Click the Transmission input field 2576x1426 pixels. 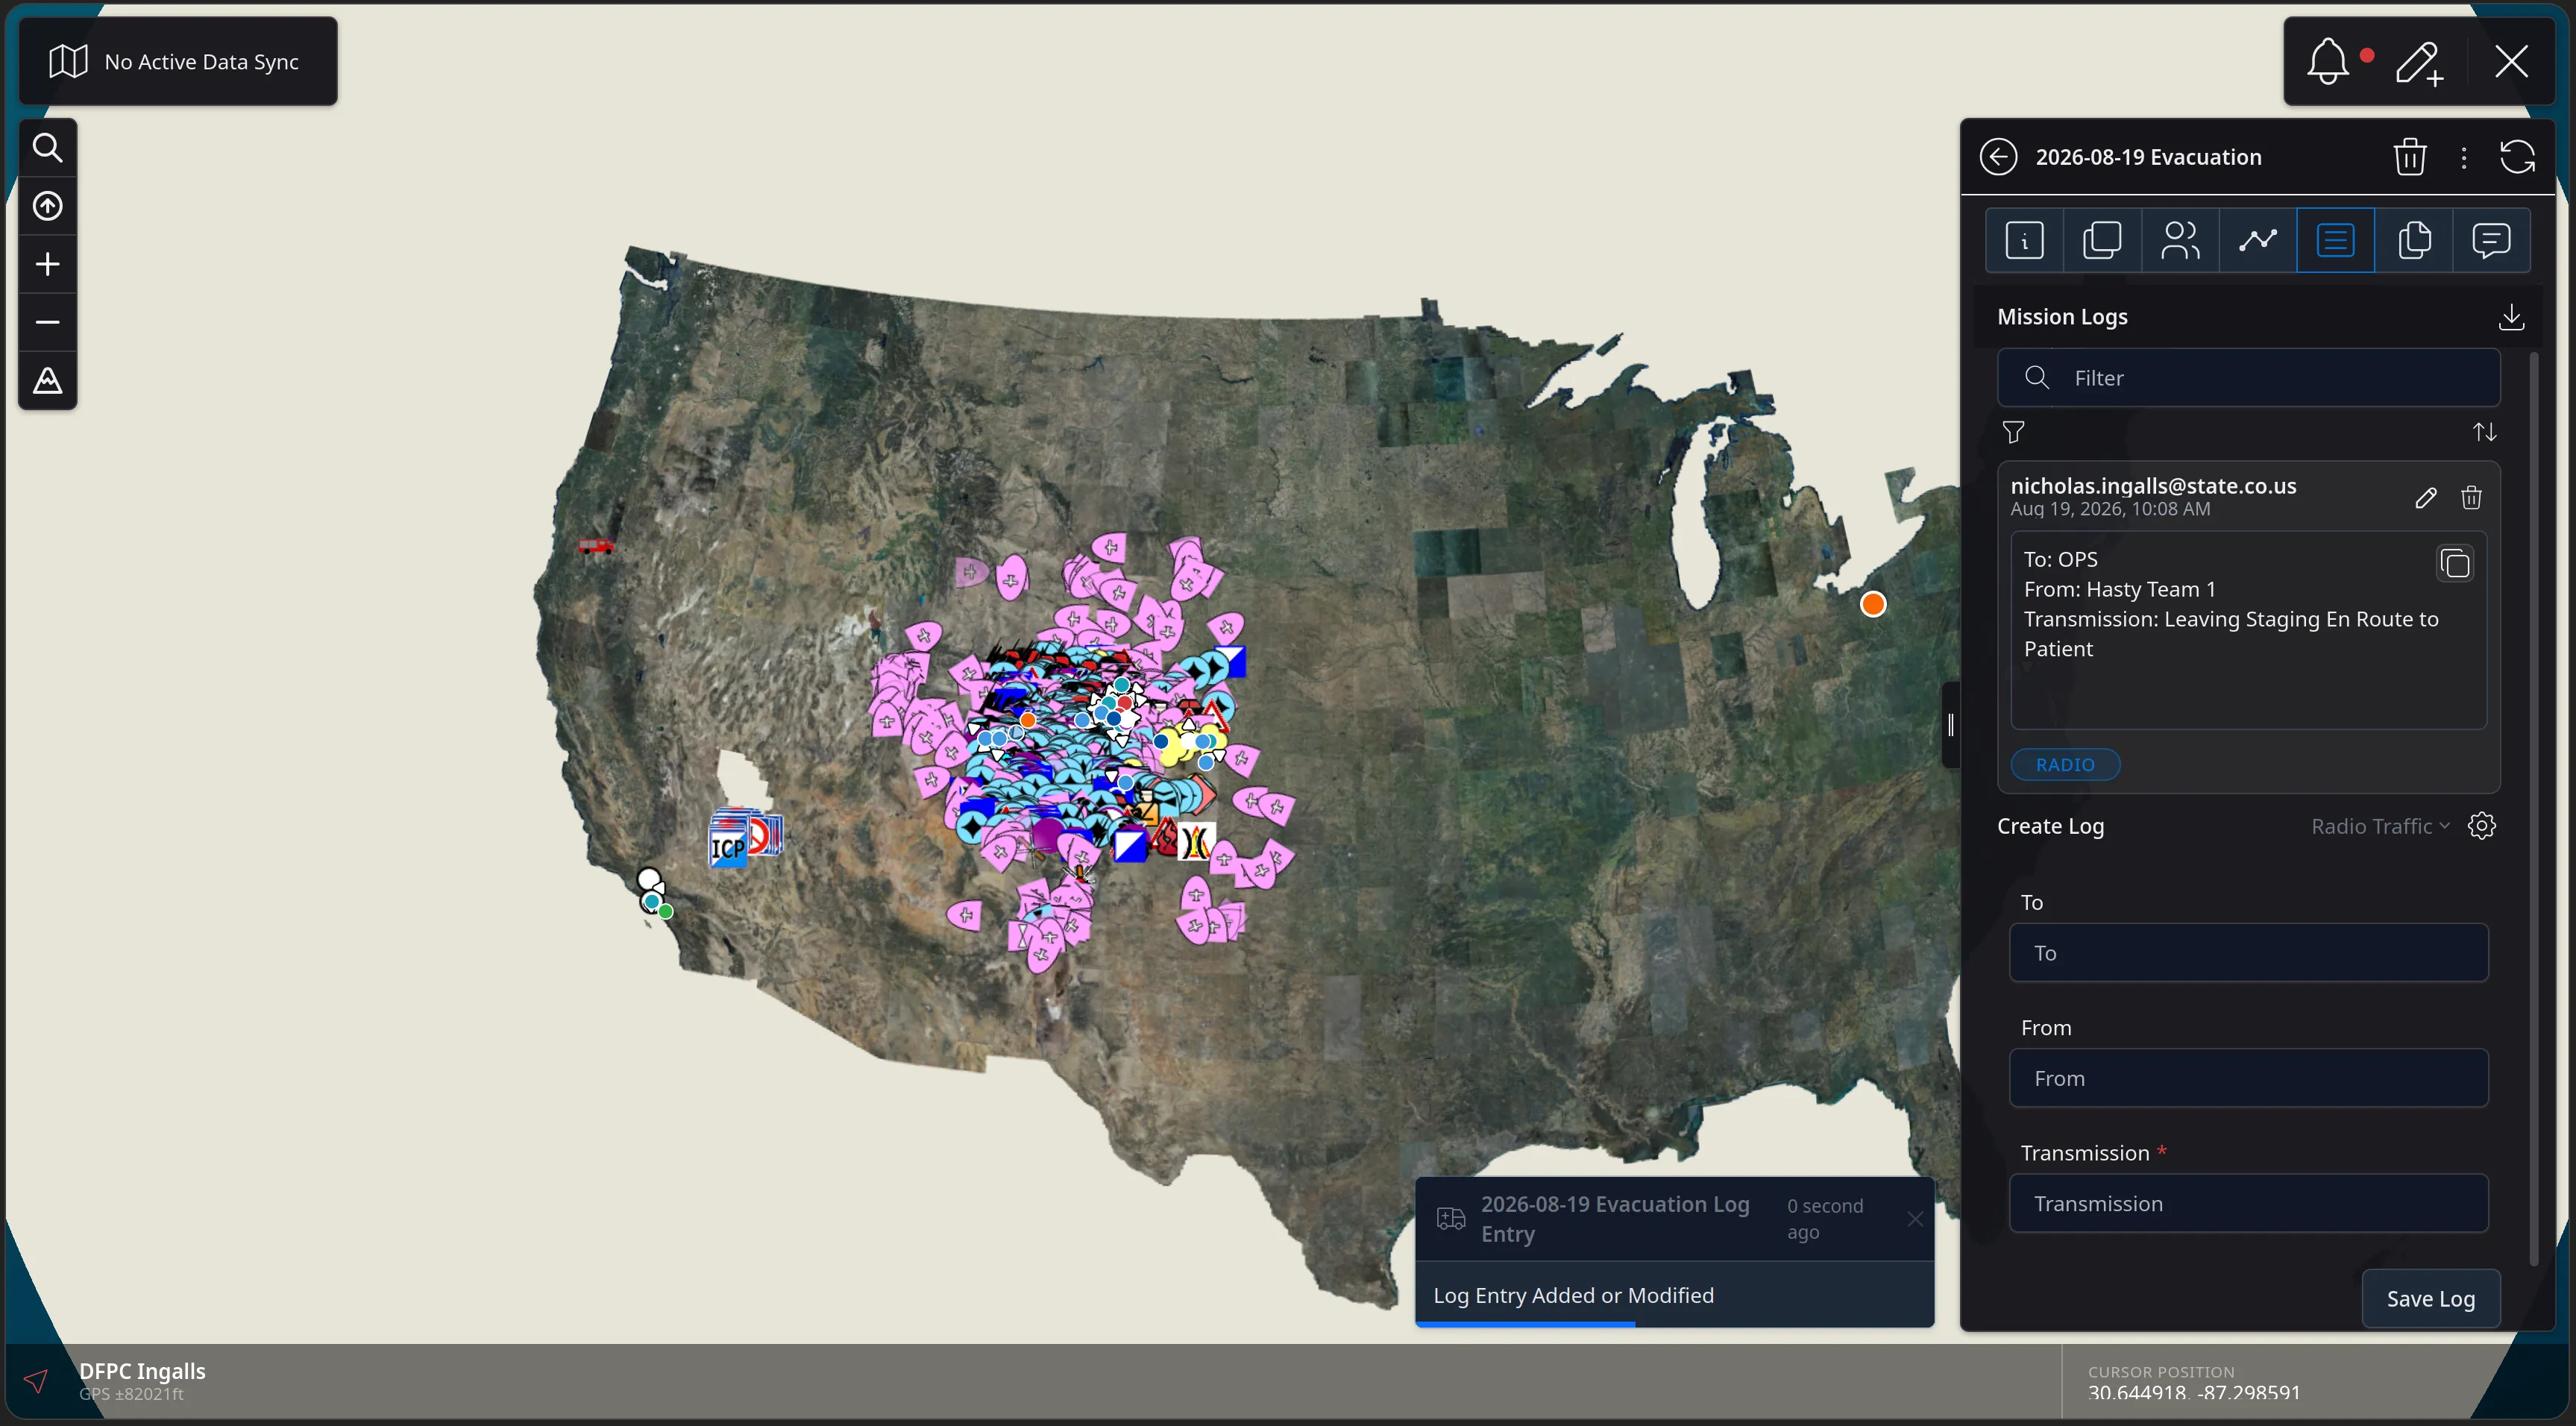[2248, 1203]
